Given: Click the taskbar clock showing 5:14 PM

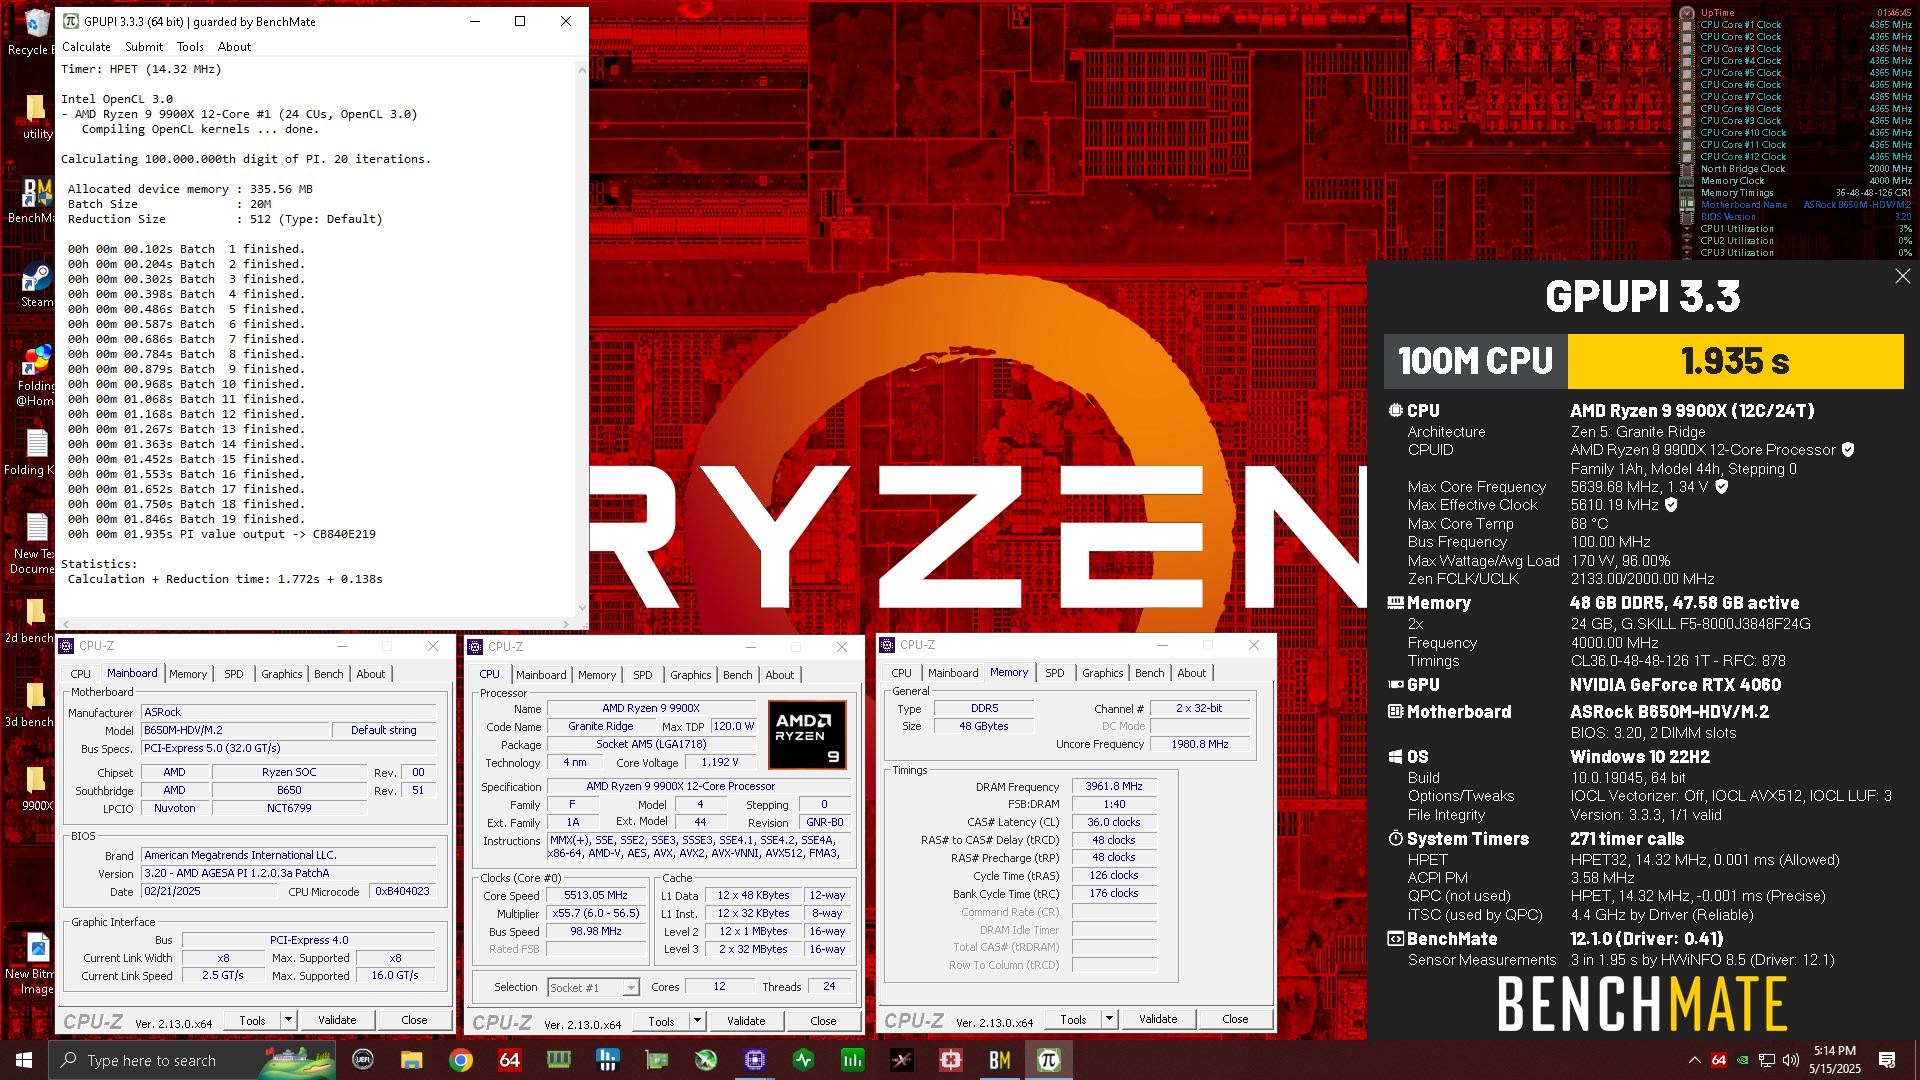Looking at the screenshot, I should click(x=1834, y=1060).
